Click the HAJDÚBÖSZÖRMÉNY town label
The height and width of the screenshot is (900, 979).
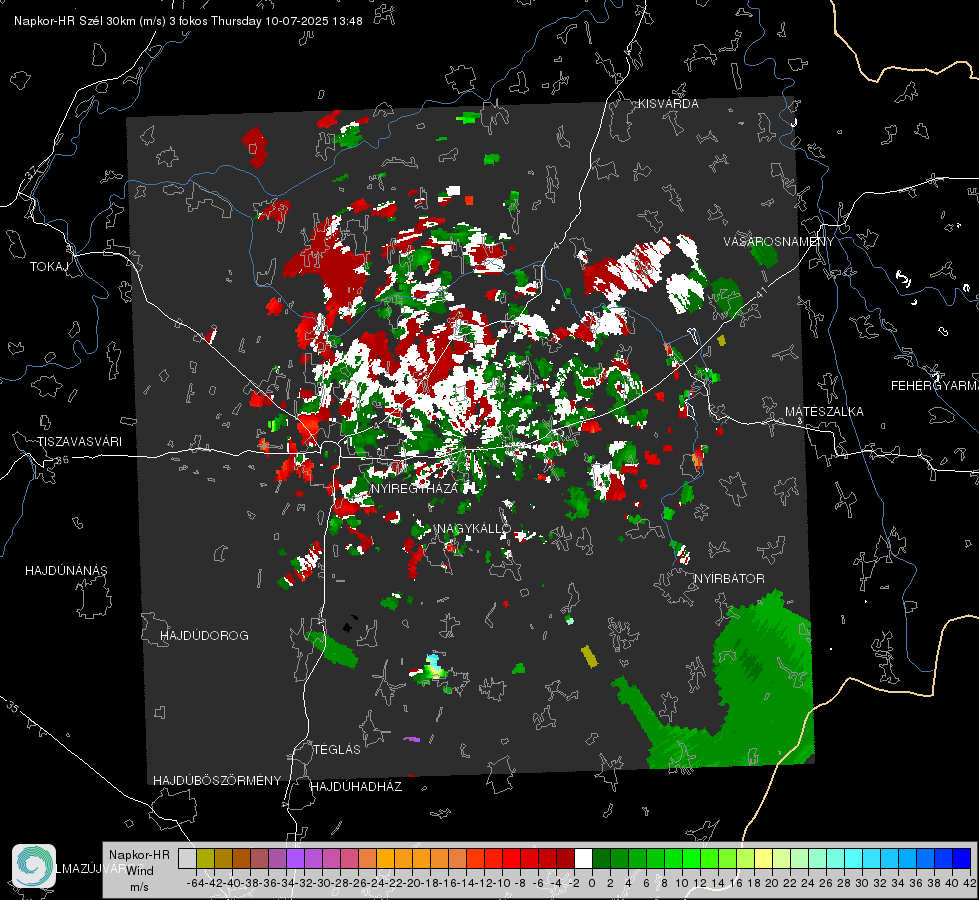click(217, 781)
